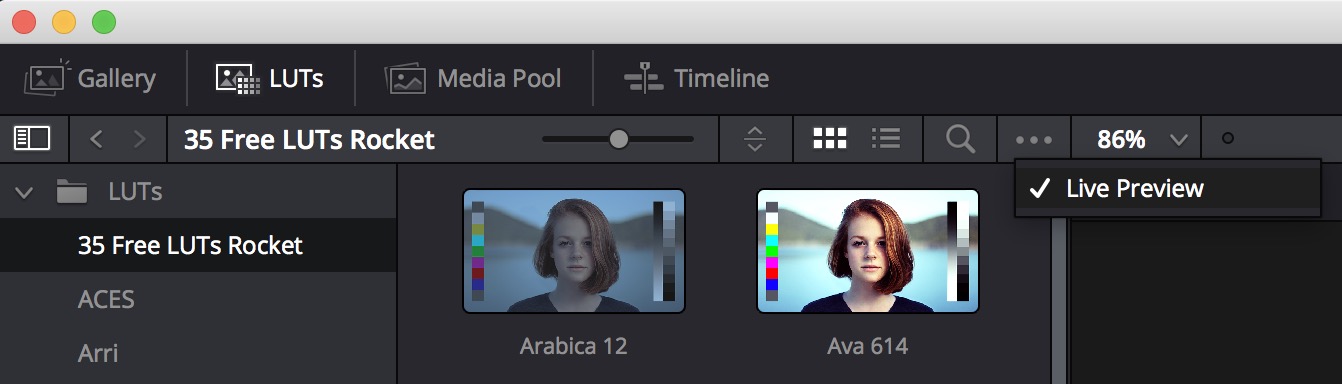Screen dimensions: 1342x384
Task: Maximize window with the green button
Action: (x=103, y=21)
